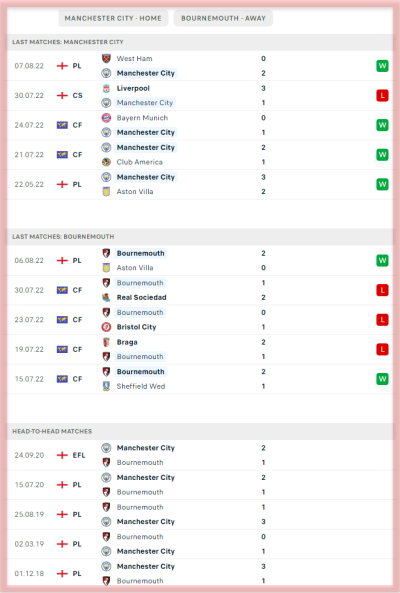Image resolution: width=400 pixels, height=593 pixels.
Task: Click the Bayern Munich club logo
Action: click(x=106, y=118)
